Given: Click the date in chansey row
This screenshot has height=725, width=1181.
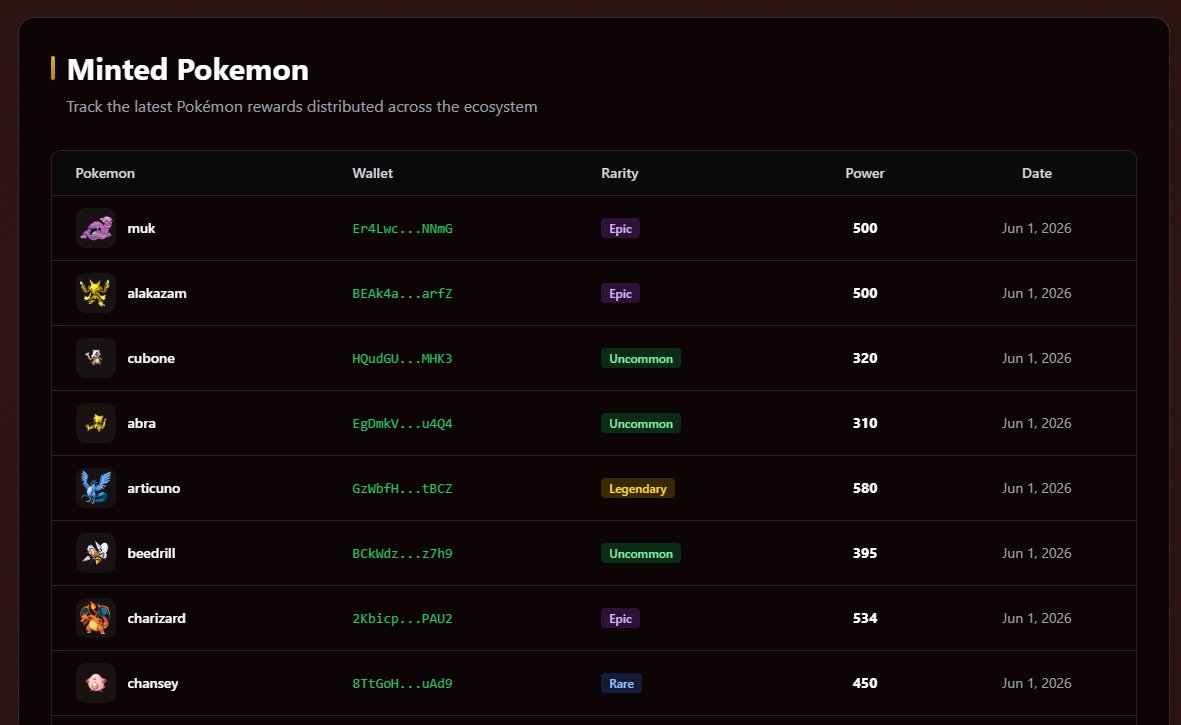Looking at the screenshot, I should 1036,683.
